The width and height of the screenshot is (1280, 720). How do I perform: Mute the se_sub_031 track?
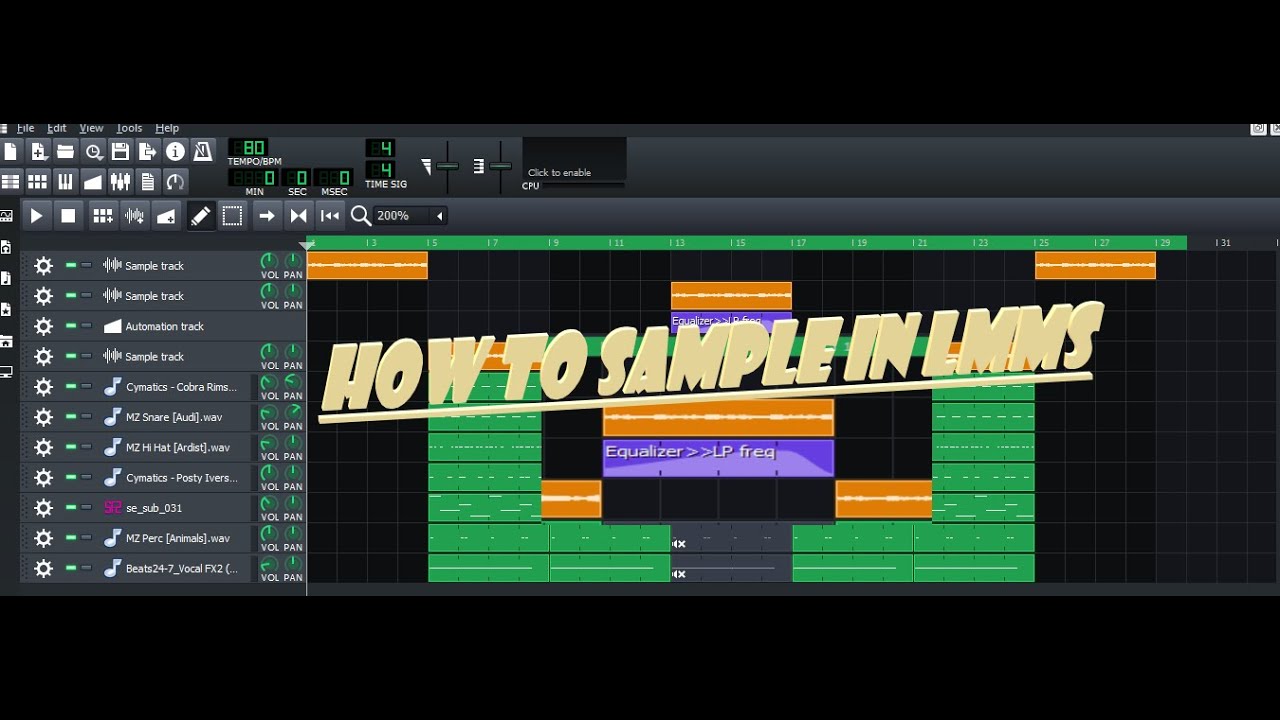pyautogui.click(x=71, y=507)
